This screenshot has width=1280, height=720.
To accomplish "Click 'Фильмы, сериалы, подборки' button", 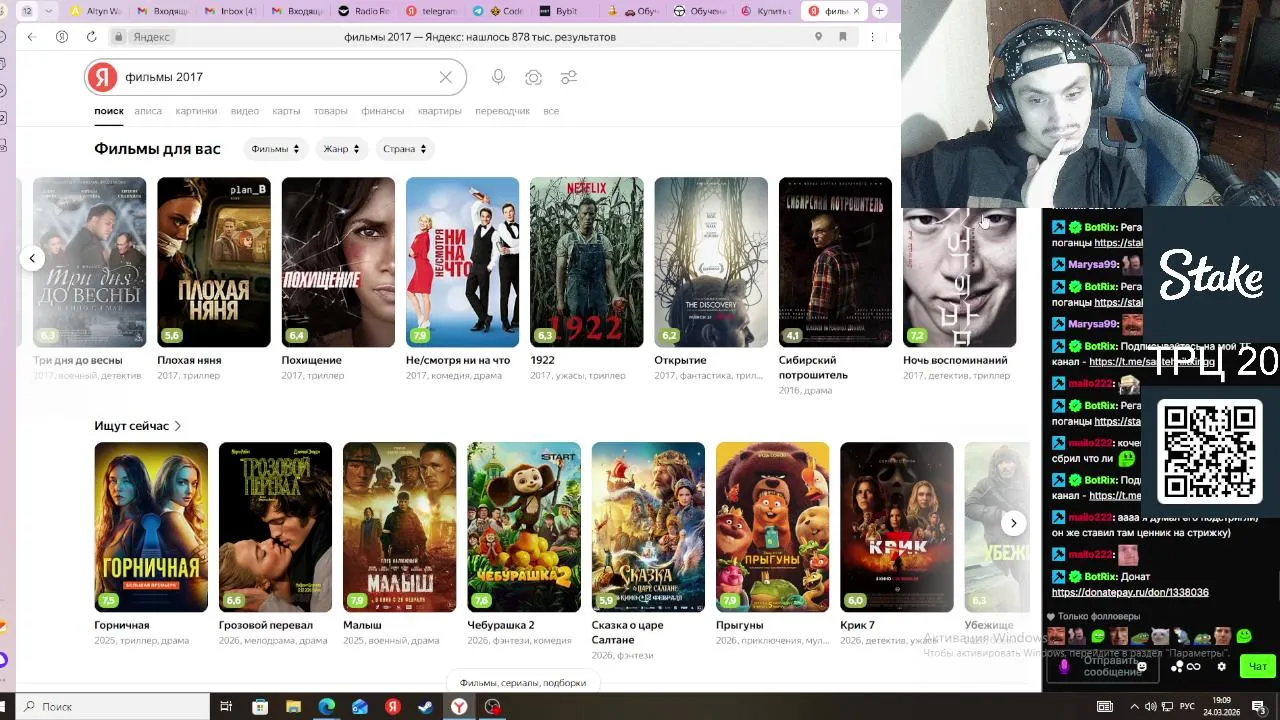I will (x=523, y=683).
